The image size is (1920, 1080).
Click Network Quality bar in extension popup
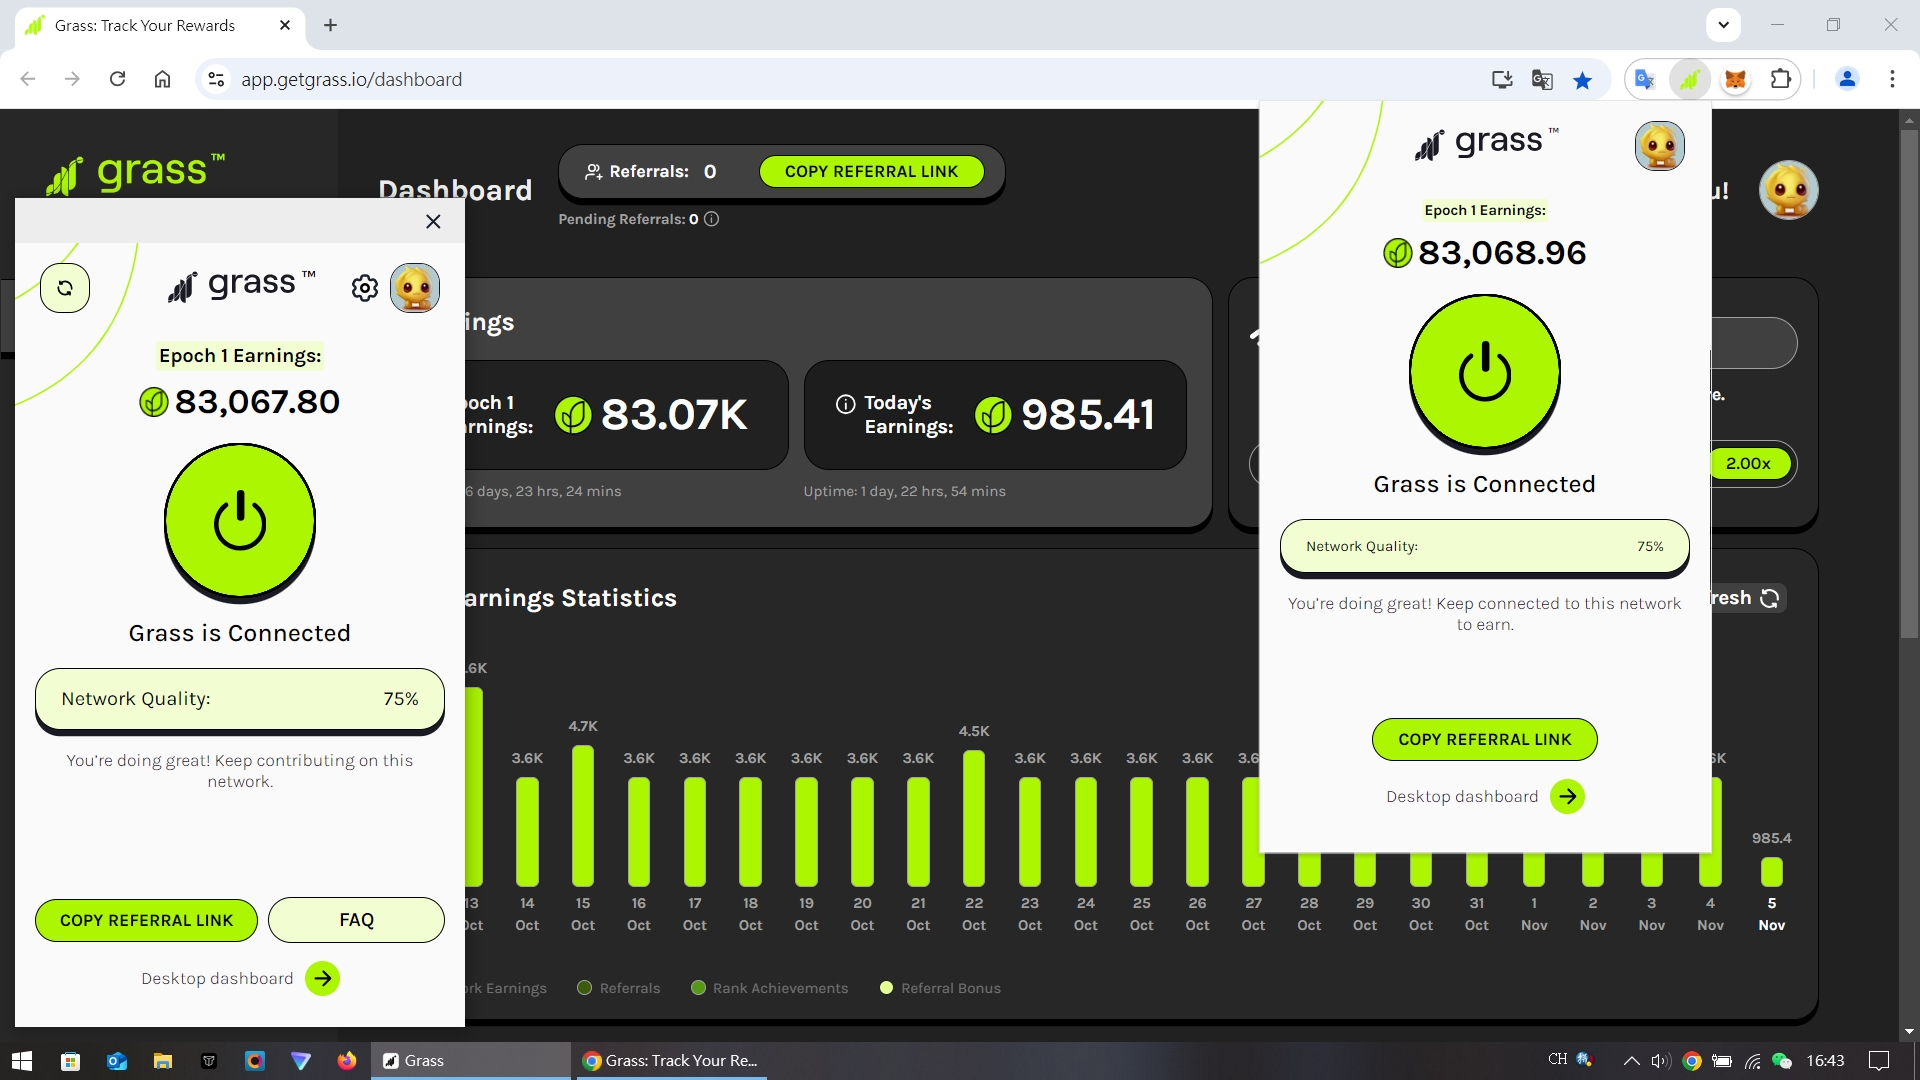click(1485, 546)
